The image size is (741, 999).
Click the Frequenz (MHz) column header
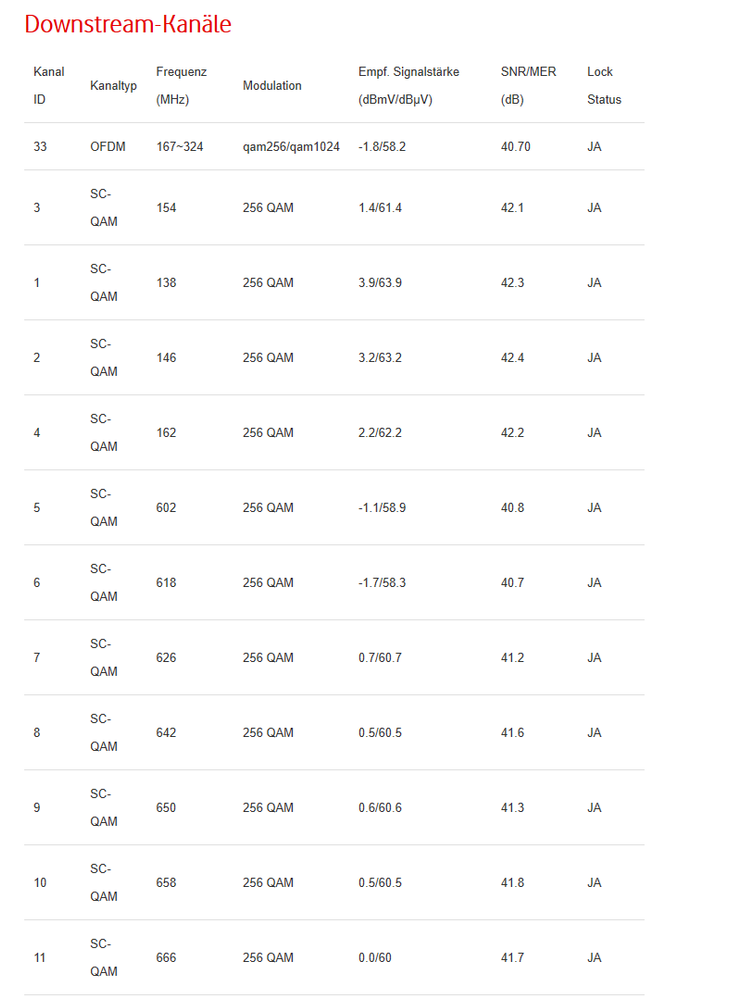[x=181, y=85]
